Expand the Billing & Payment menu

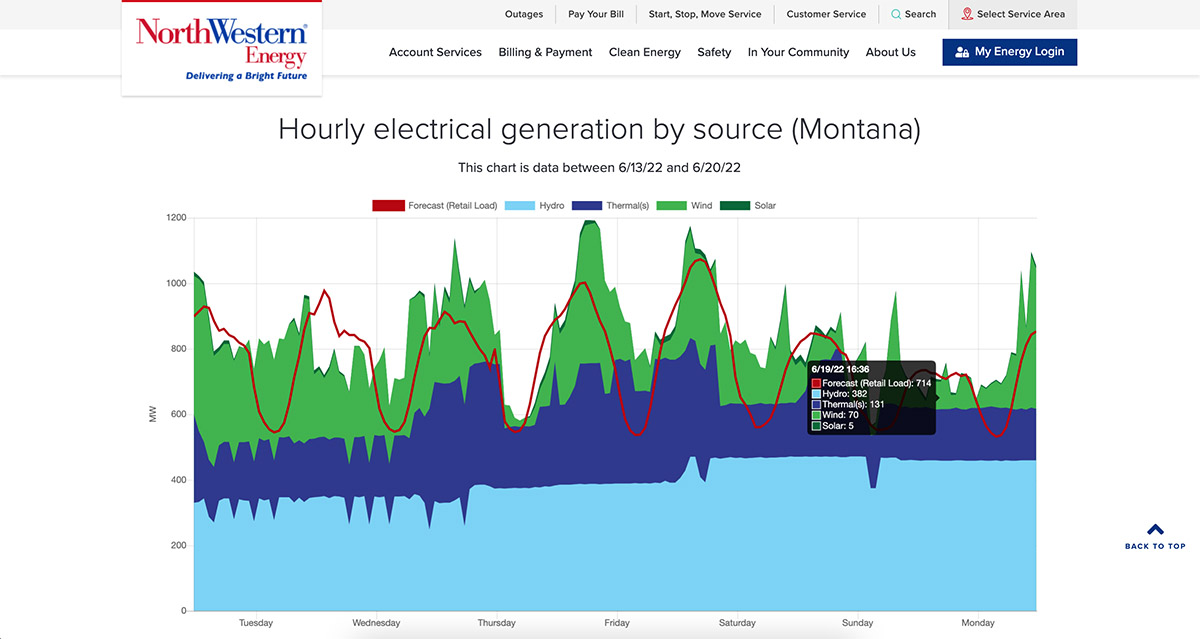click(545, 52)
